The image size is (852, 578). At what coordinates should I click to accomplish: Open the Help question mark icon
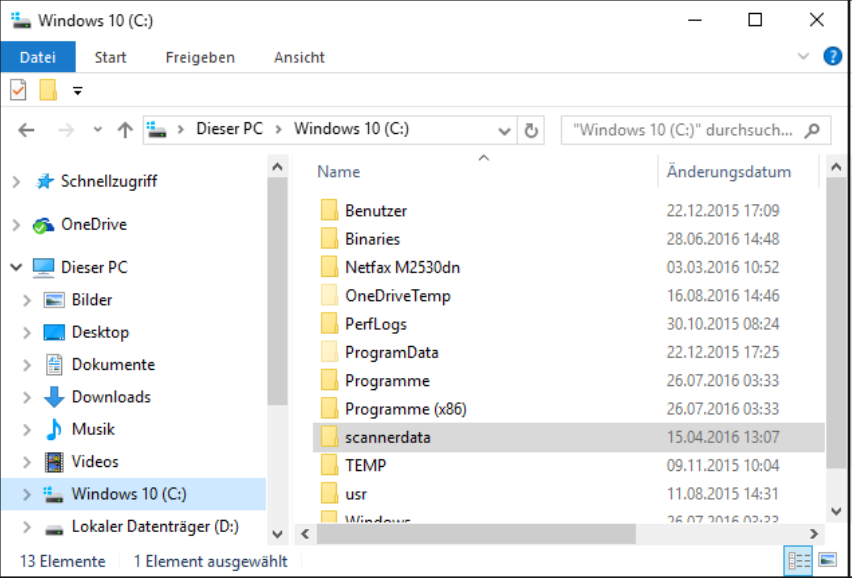(x=832, y=56)
